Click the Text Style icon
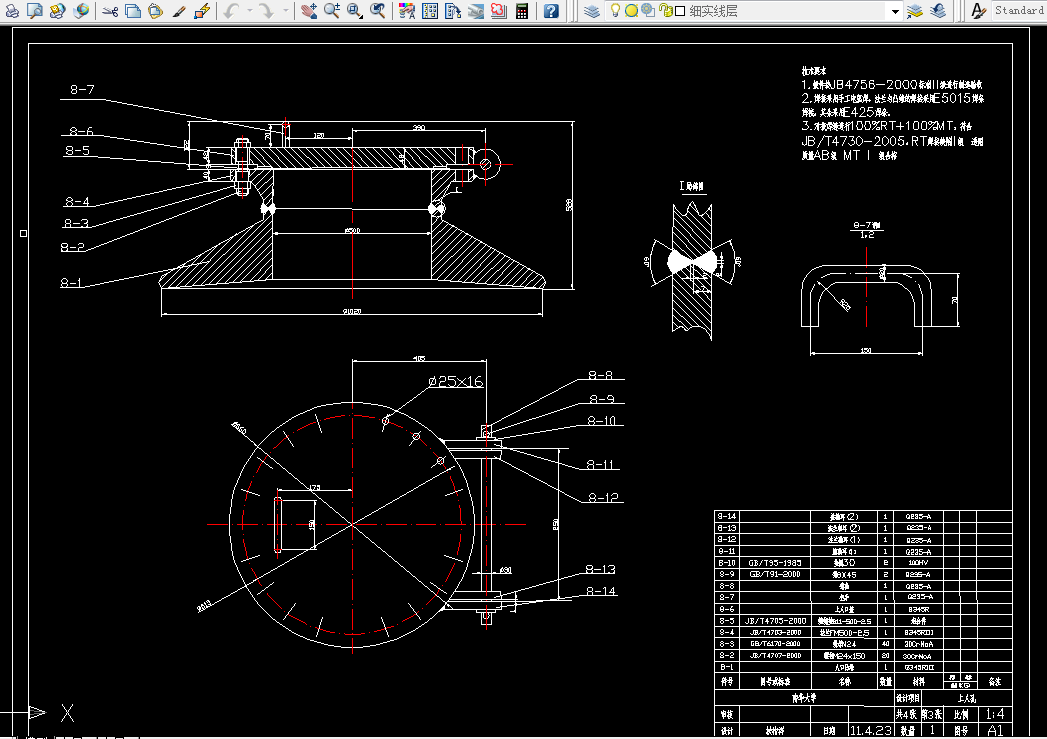1047x739 pixels. [x=979, y=11]
